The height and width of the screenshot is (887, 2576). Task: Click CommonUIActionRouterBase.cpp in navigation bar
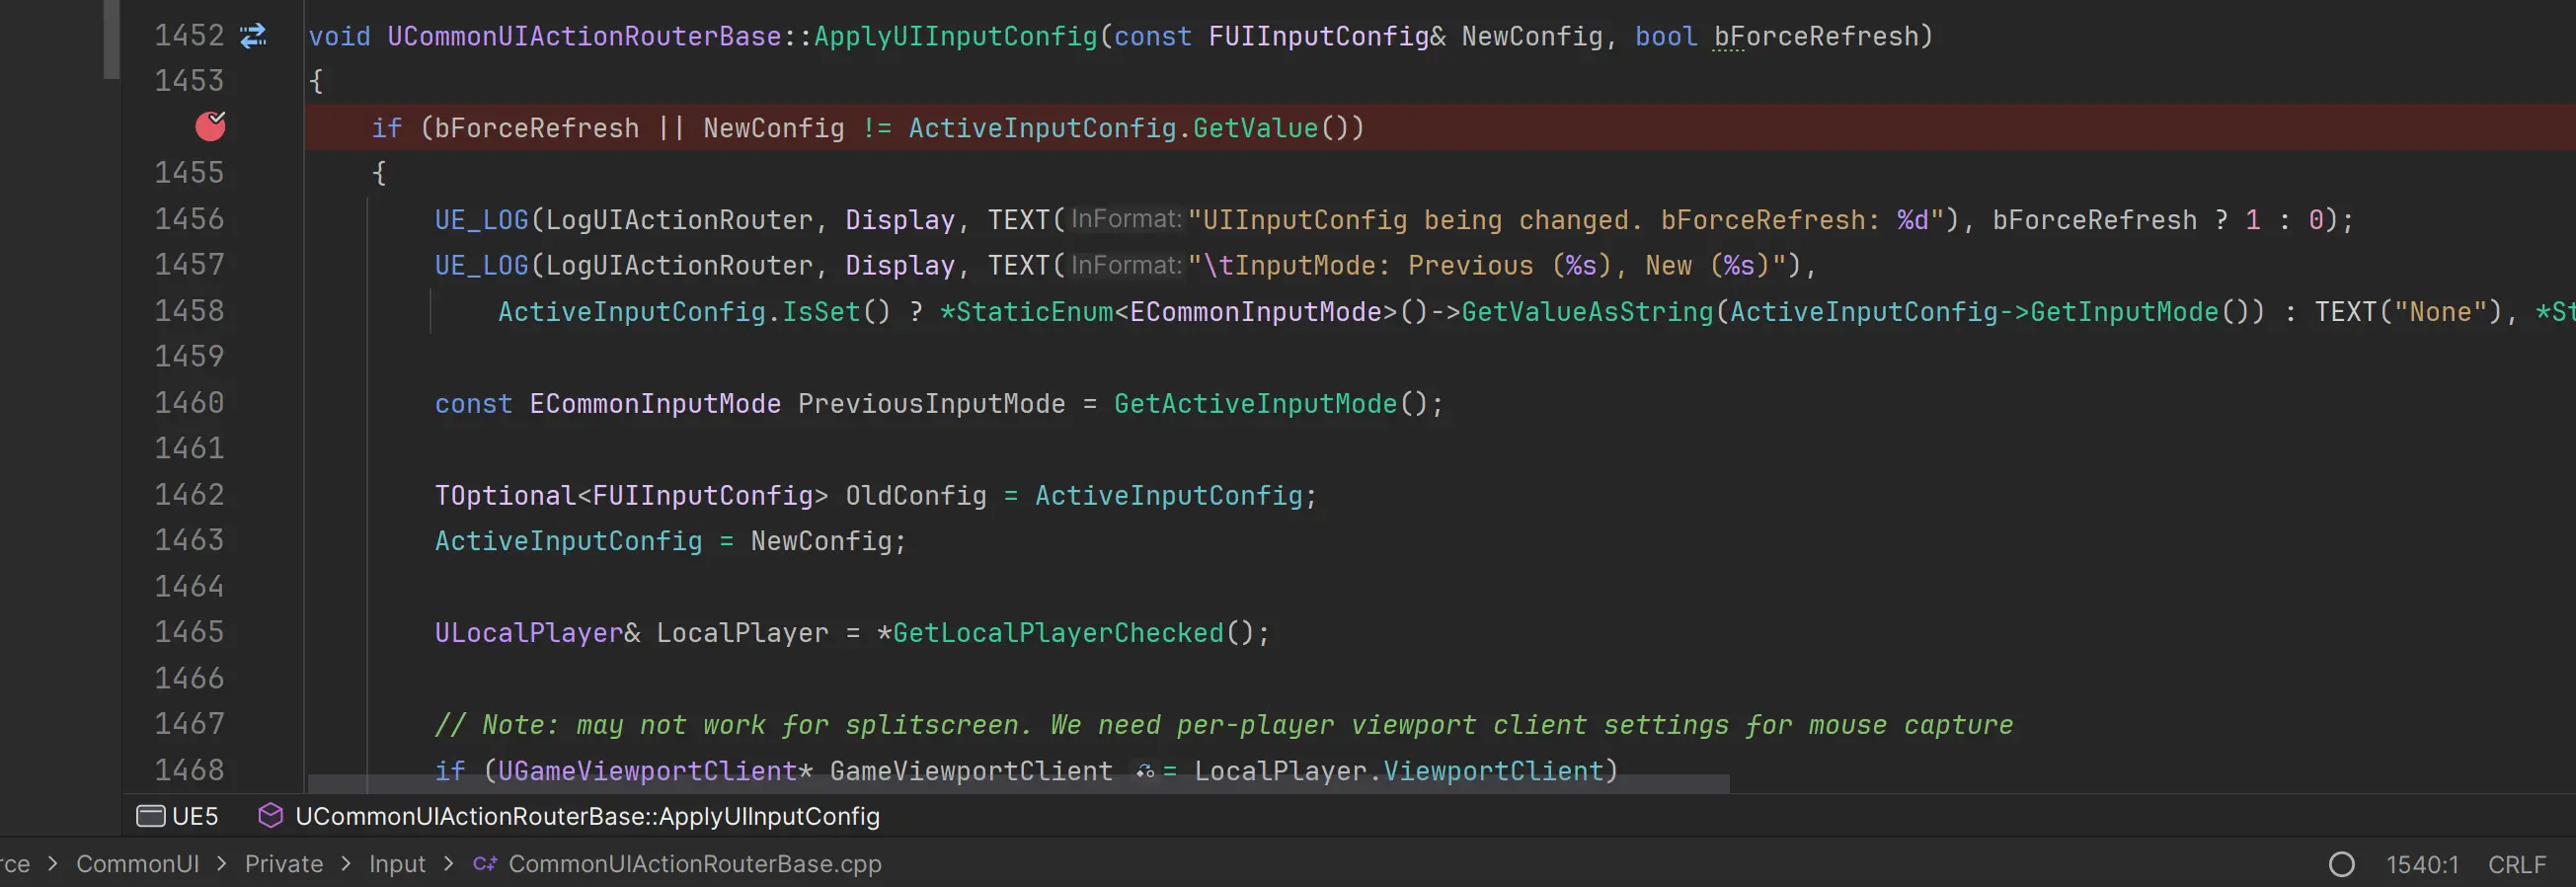(x=694, y=864)
